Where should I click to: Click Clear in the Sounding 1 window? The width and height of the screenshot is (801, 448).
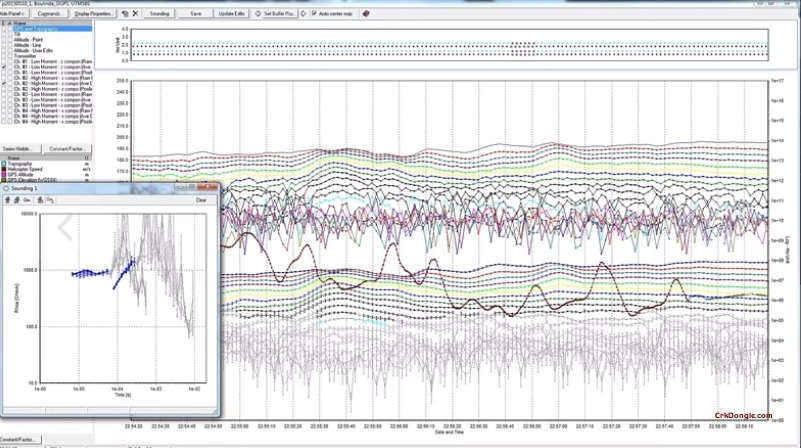click(201, 200)
